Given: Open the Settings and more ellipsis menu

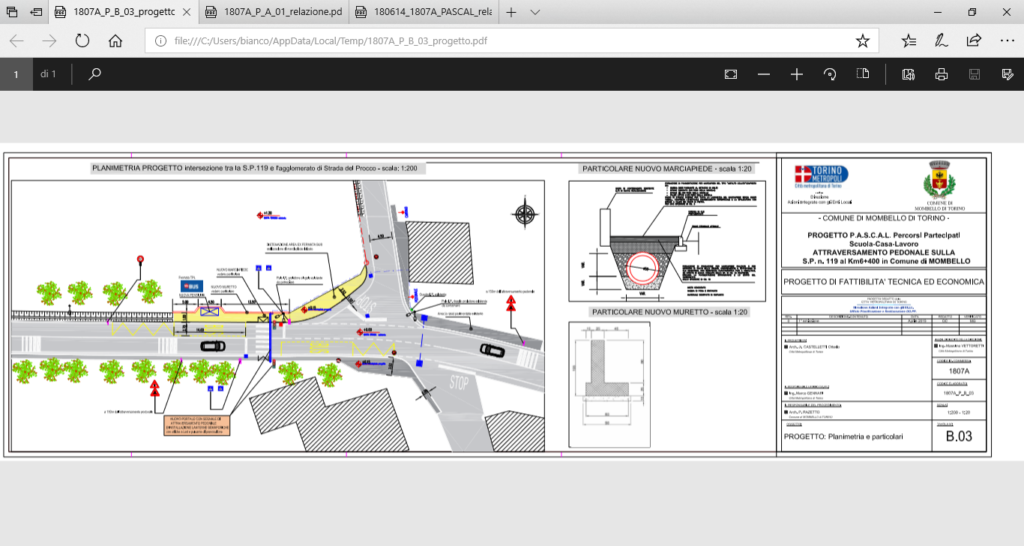Looking at the screenshot, I should coord(1006,41).
